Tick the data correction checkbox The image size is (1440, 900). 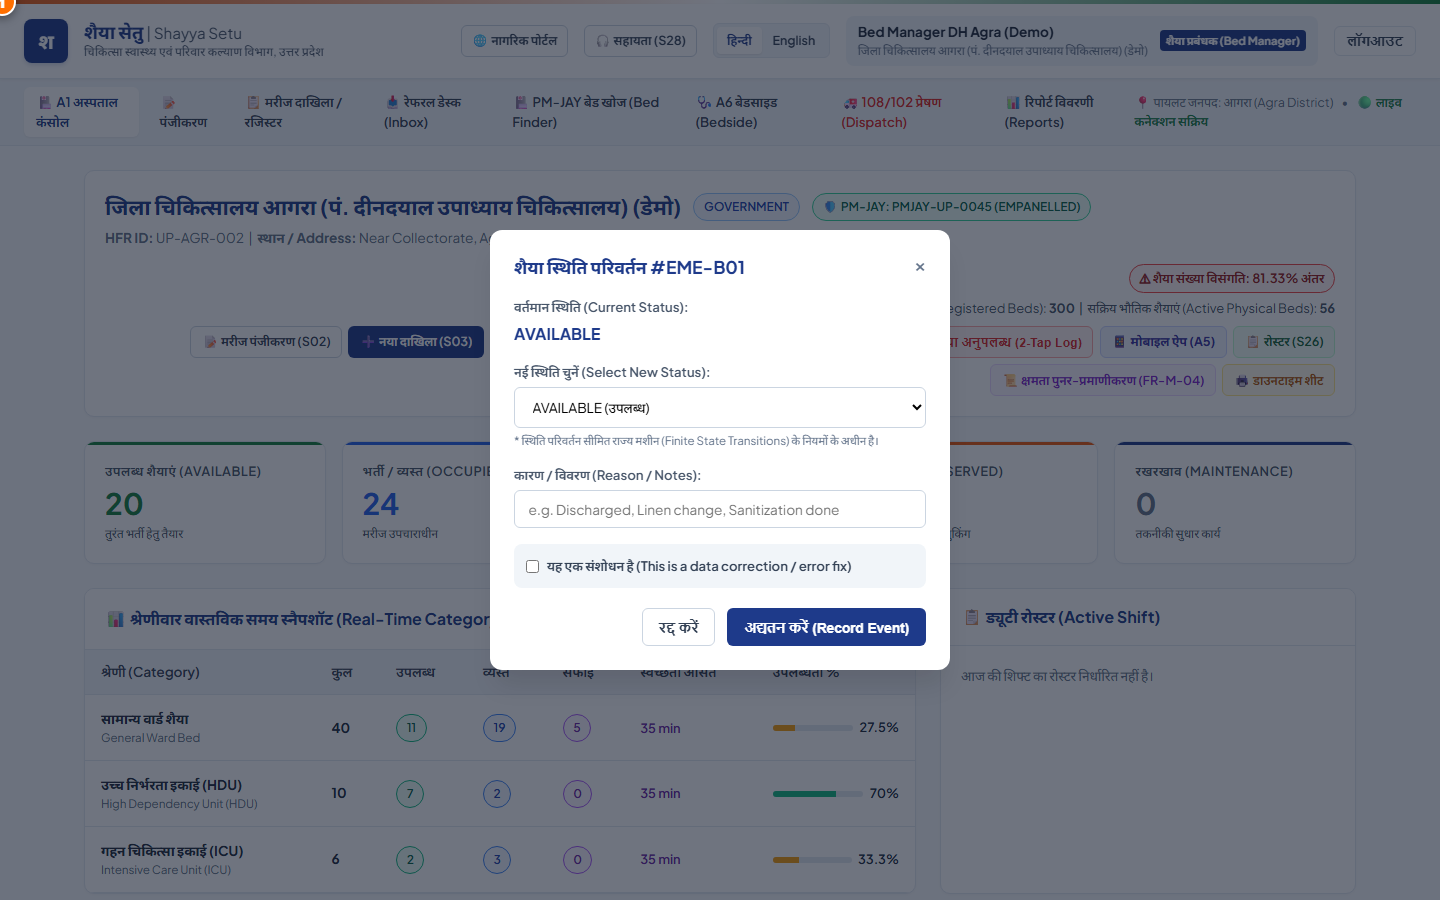(533, 566)
